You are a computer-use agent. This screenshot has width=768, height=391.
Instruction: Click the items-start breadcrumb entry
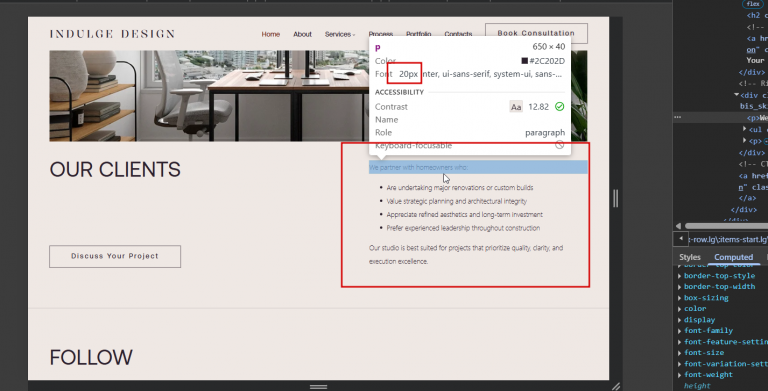(728, 240)
